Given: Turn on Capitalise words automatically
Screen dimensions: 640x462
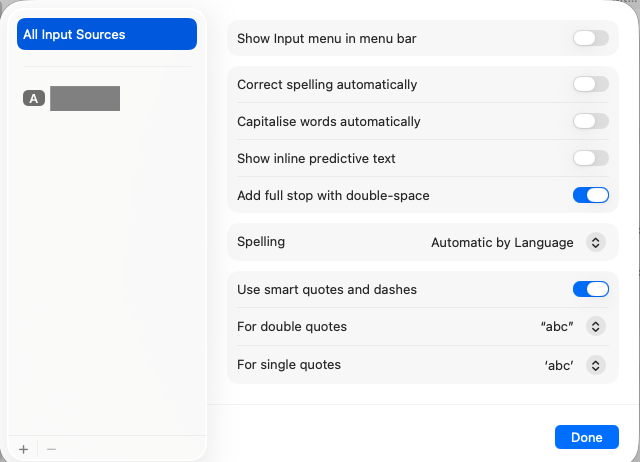Looking at the screenshot, I should pos(590,122).
